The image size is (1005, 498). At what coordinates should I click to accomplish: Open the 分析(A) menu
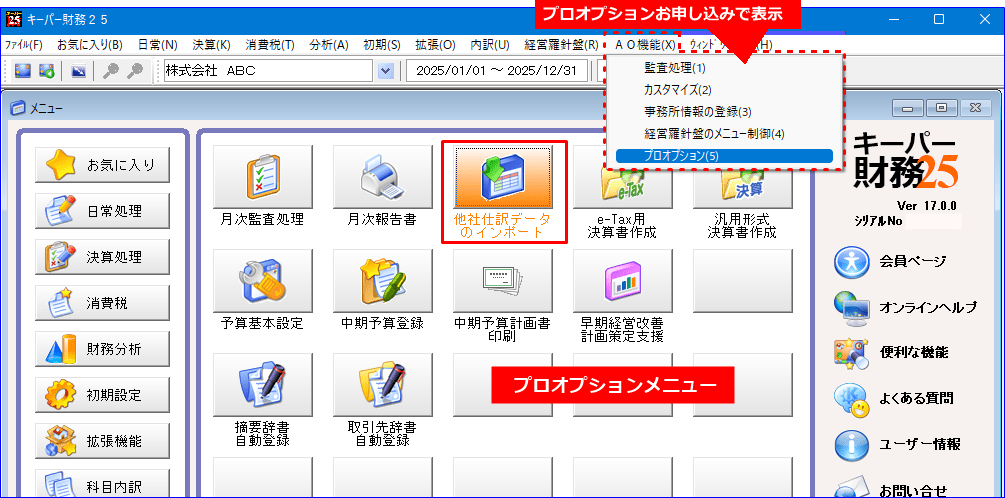coord(329,45)
